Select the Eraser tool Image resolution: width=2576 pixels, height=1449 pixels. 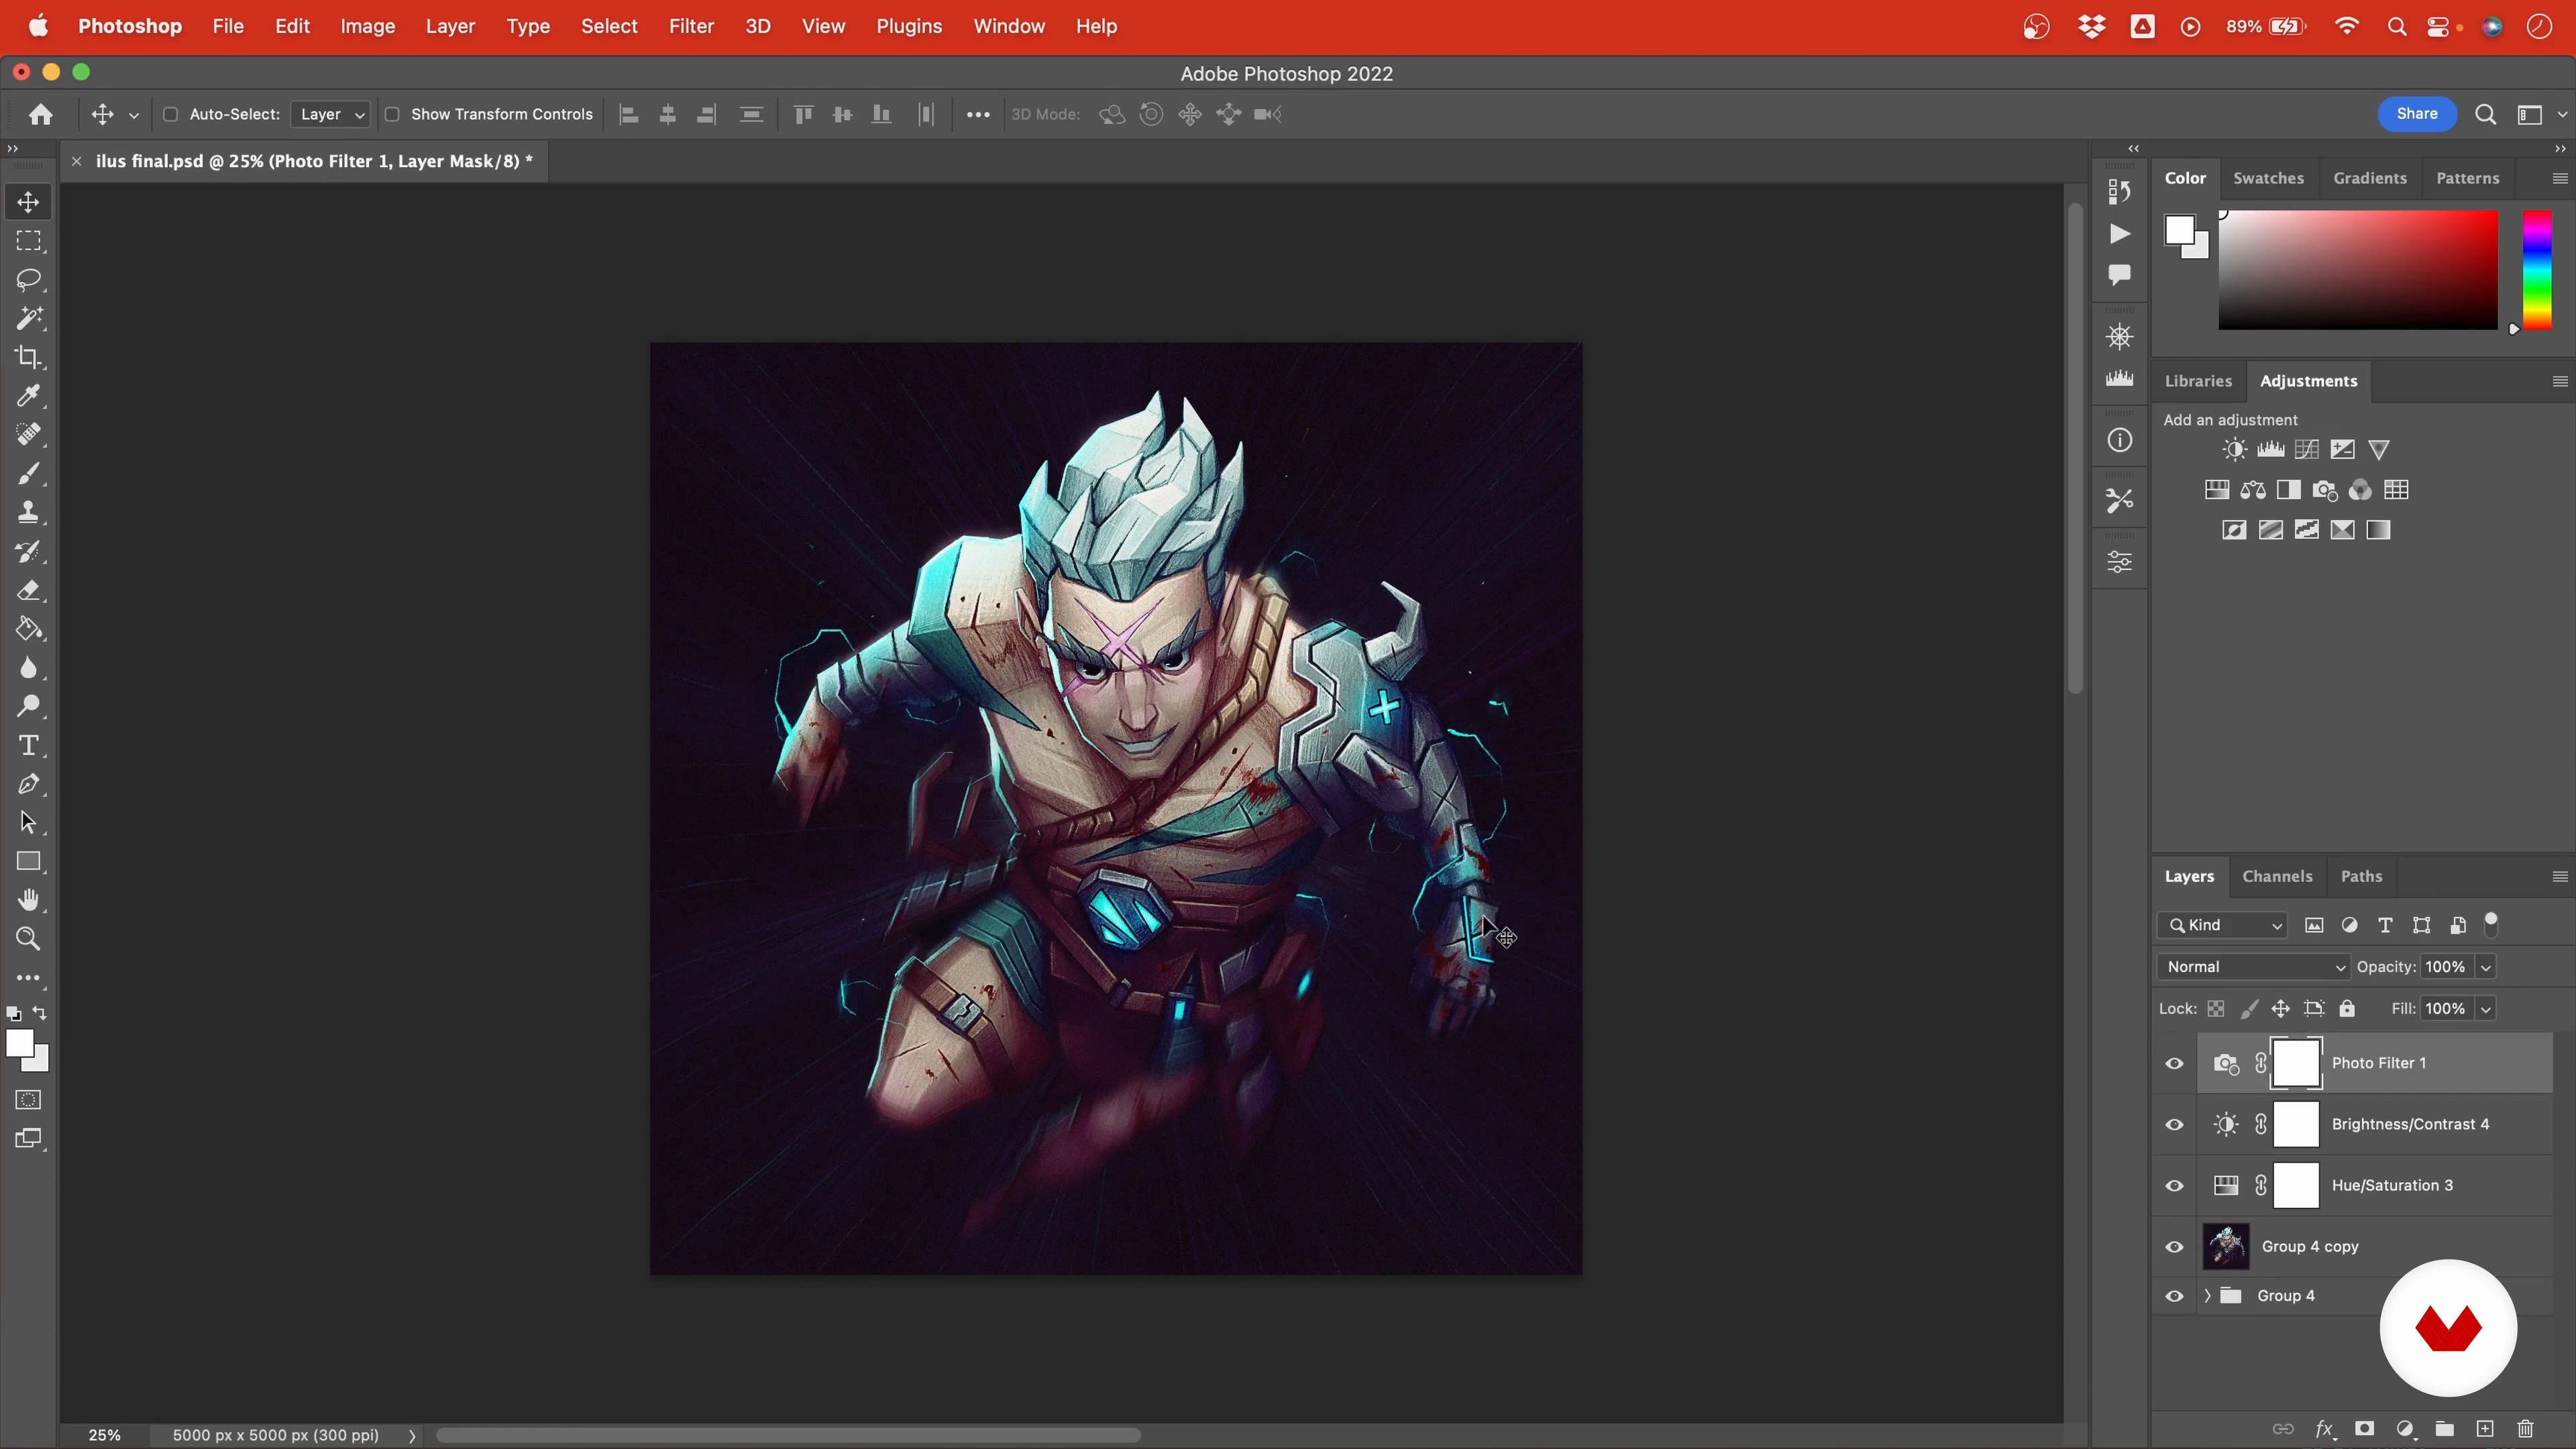(x=28, y=590)
